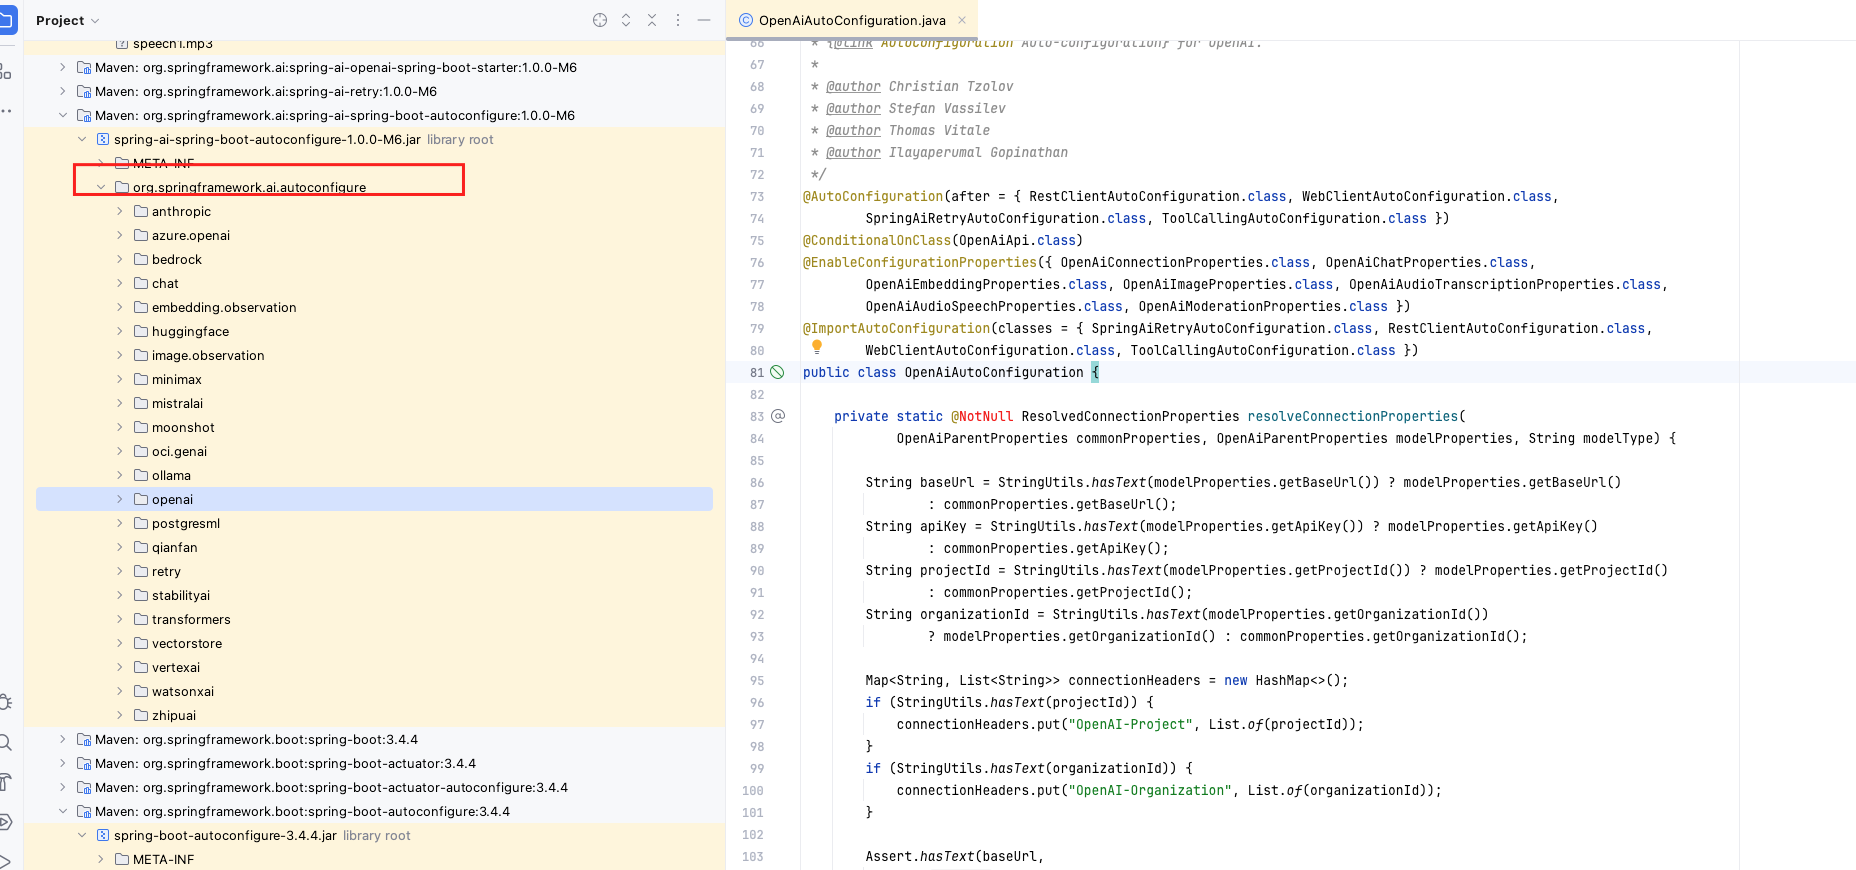The width and height of the screenshot is (1856, 870).
Task: Select the mistralai folder
Action: [x=177, y=404]
